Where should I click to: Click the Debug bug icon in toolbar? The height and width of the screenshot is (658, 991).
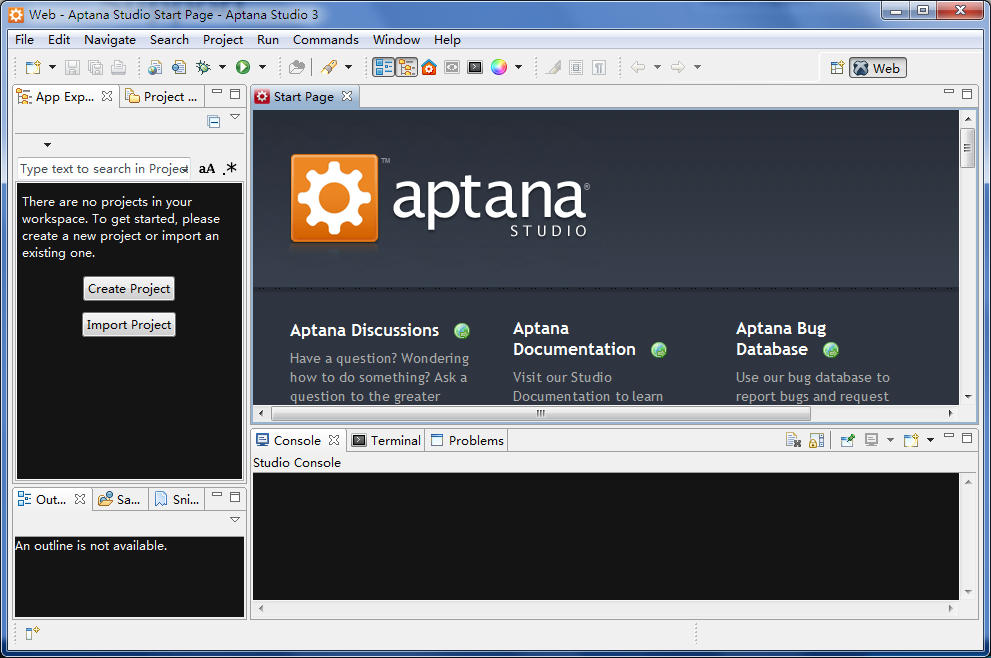click(203, 67)
